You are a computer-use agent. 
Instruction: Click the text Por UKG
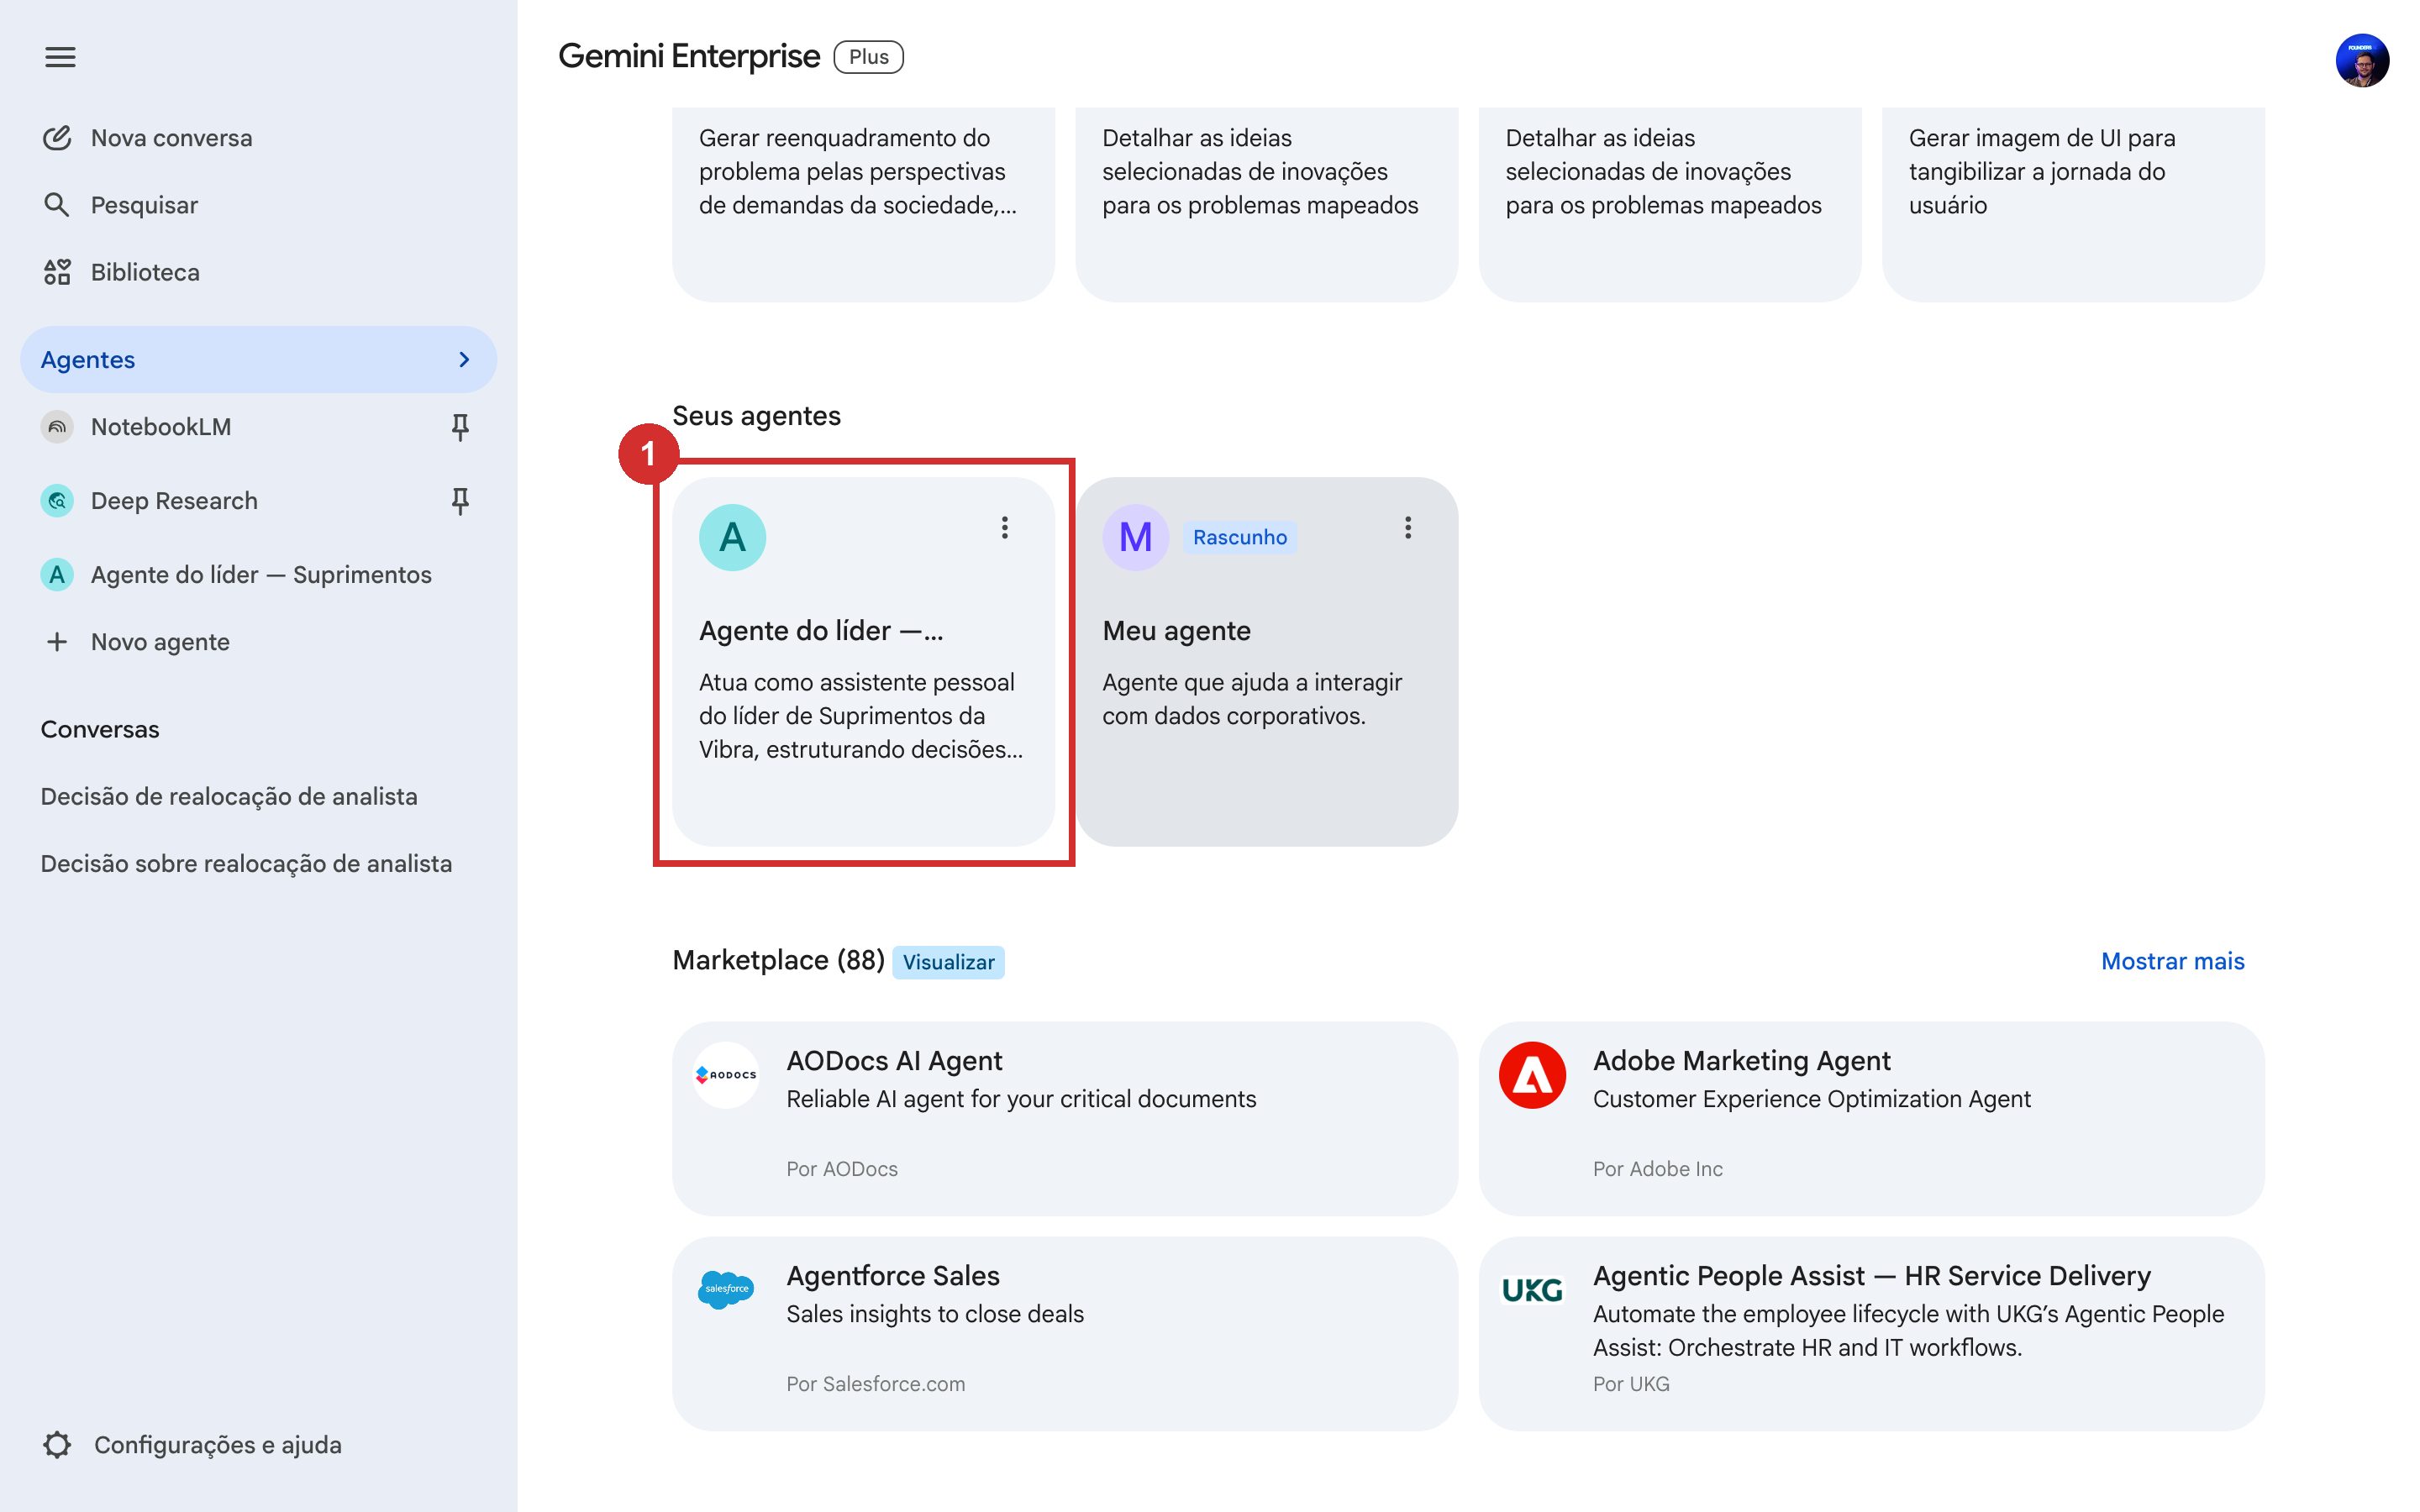tap(1631, 1384)
